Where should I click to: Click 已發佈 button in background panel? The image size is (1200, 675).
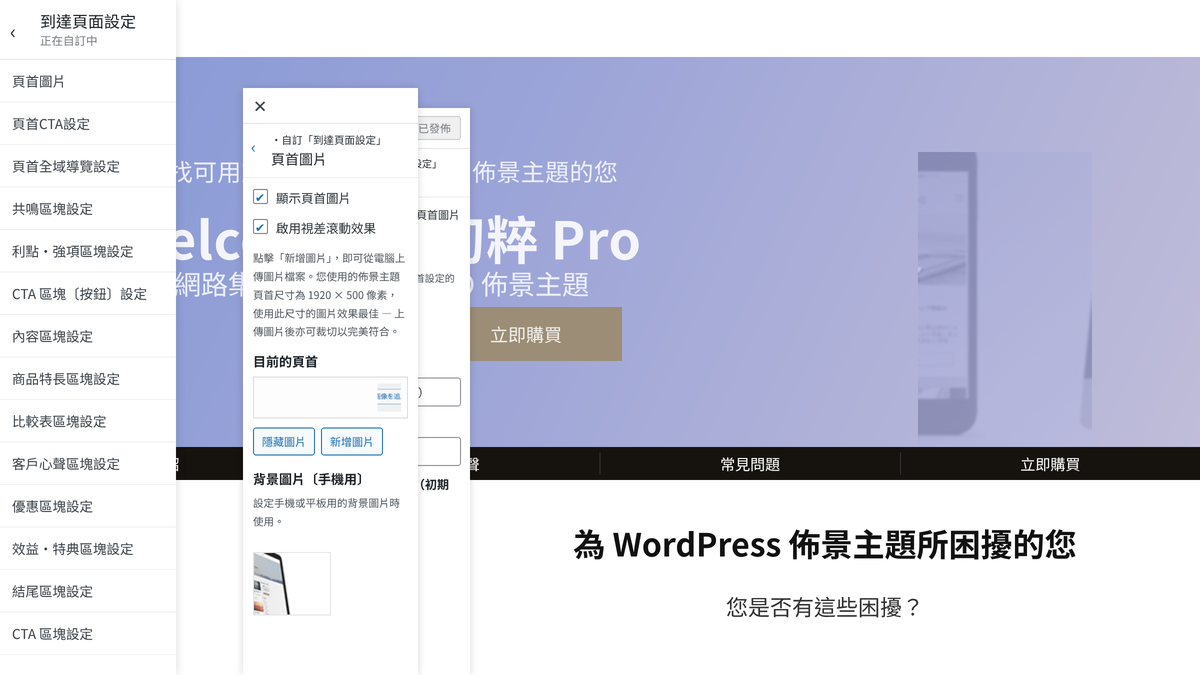click(437, 128)
